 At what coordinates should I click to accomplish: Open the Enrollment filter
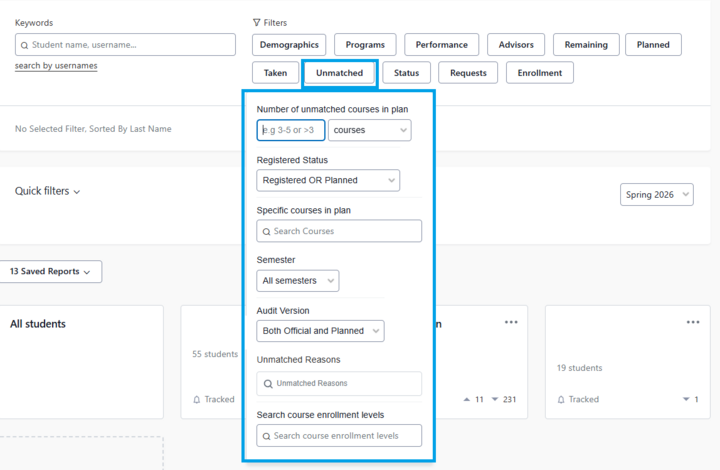540,73
